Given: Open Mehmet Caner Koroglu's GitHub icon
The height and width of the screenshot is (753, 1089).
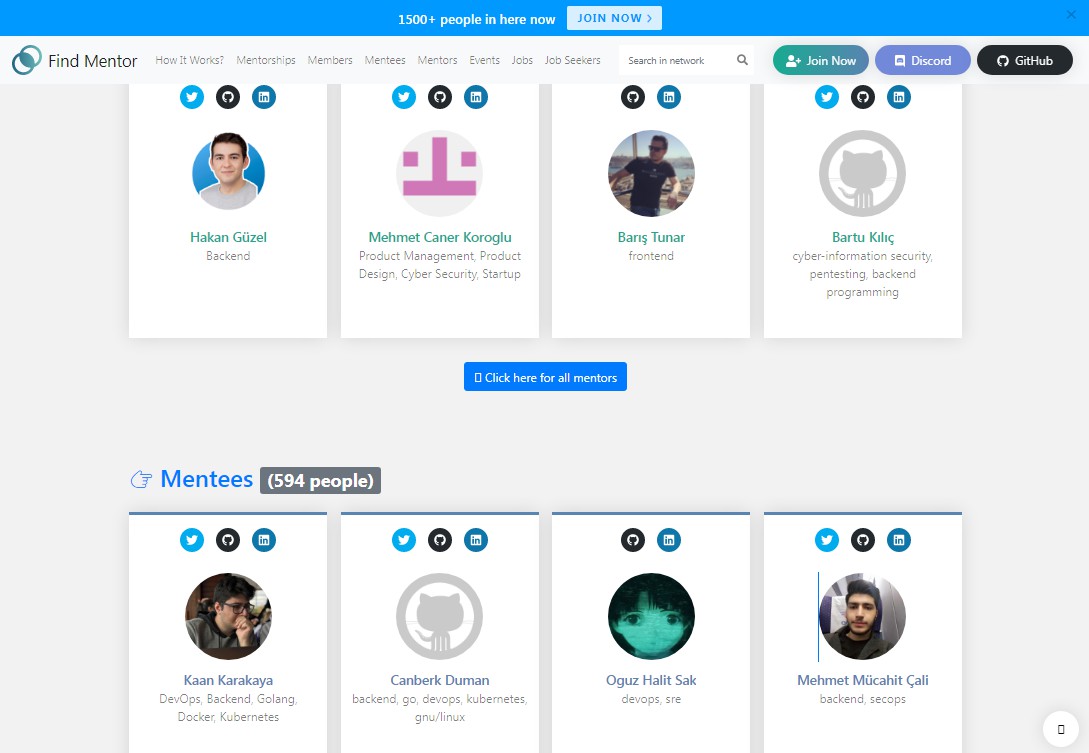Looking at the screenshot, I should click(440, 97).
